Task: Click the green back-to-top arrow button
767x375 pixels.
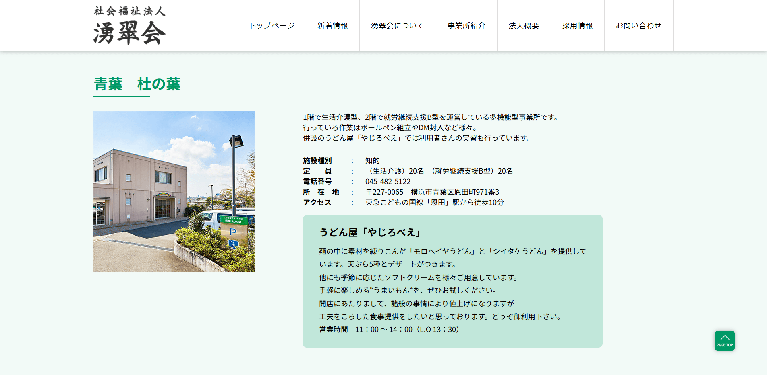Action: (x=724, y=341)
